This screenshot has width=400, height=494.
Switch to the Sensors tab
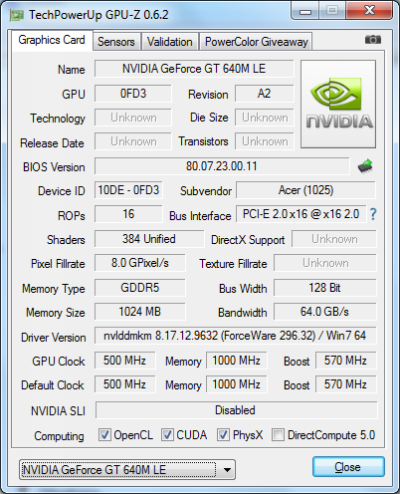click(116, 42)
